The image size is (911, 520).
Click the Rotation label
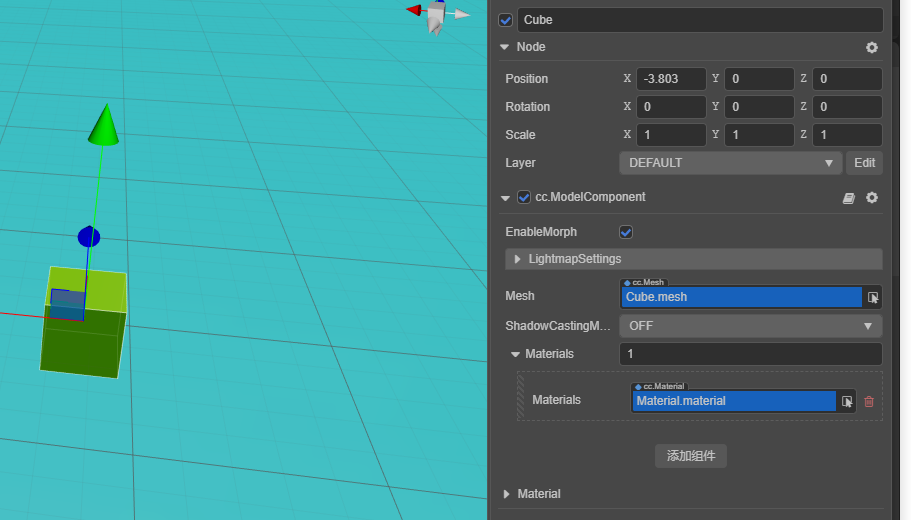(528, 107)
